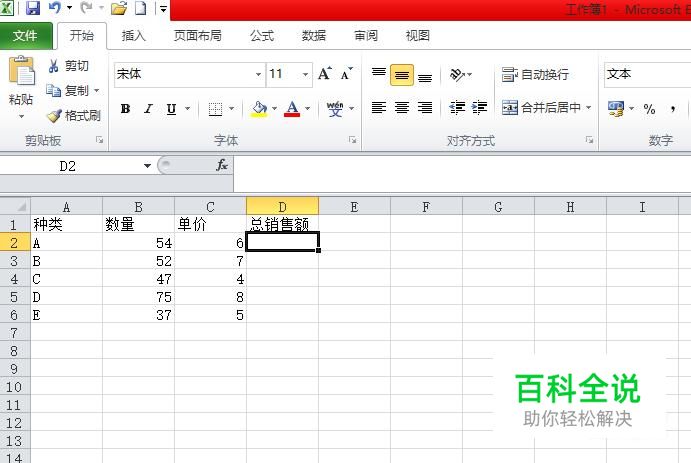Open the 对齐方式 dialog launcher
This screenshot has width=691, height=463.
click(x=590, y=140)
